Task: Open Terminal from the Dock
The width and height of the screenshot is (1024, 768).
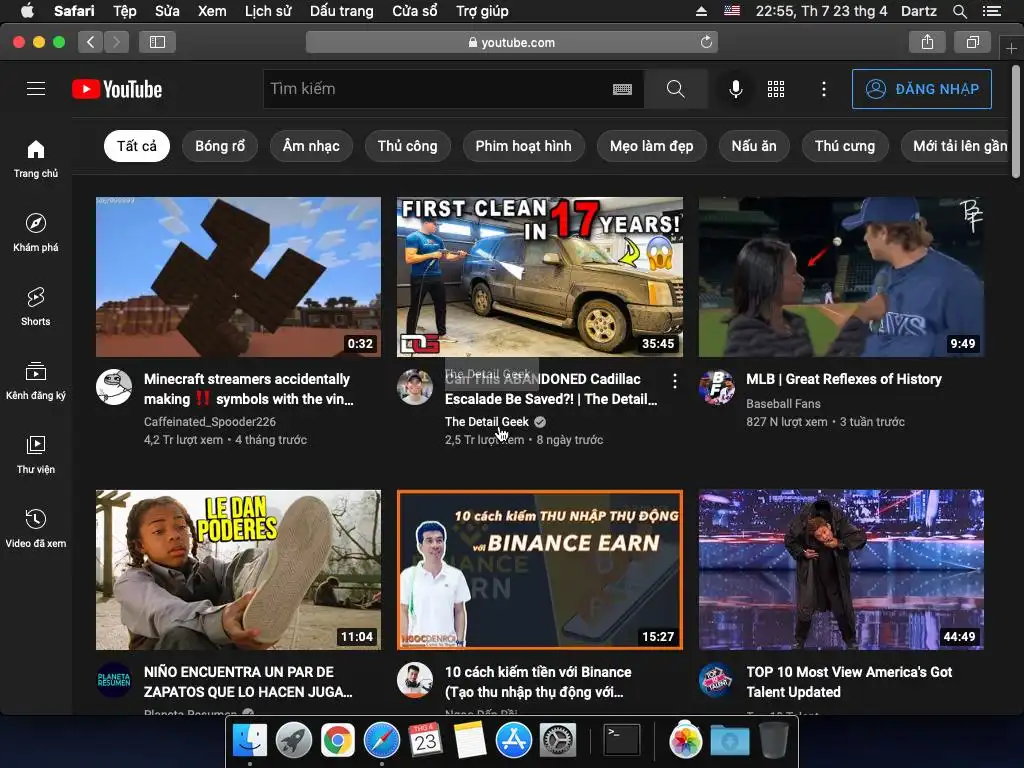Action: pyautogui.click(x=621, y=741)
